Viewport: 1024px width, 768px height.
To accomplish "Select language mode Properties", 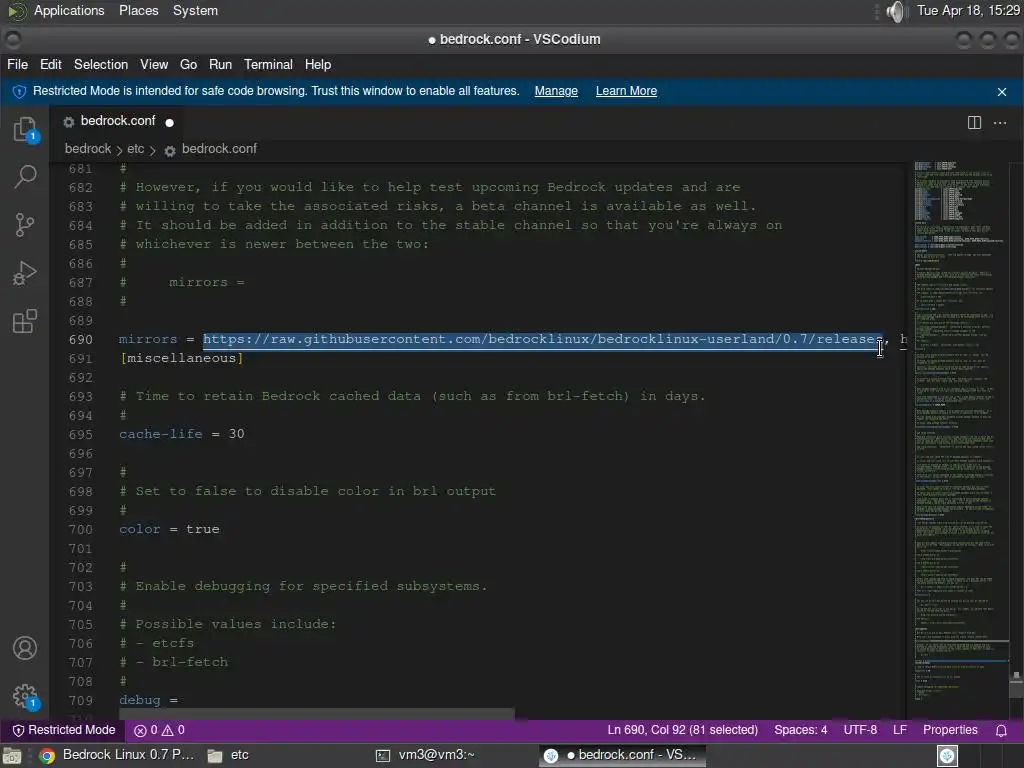I will [x=950, y=730].
